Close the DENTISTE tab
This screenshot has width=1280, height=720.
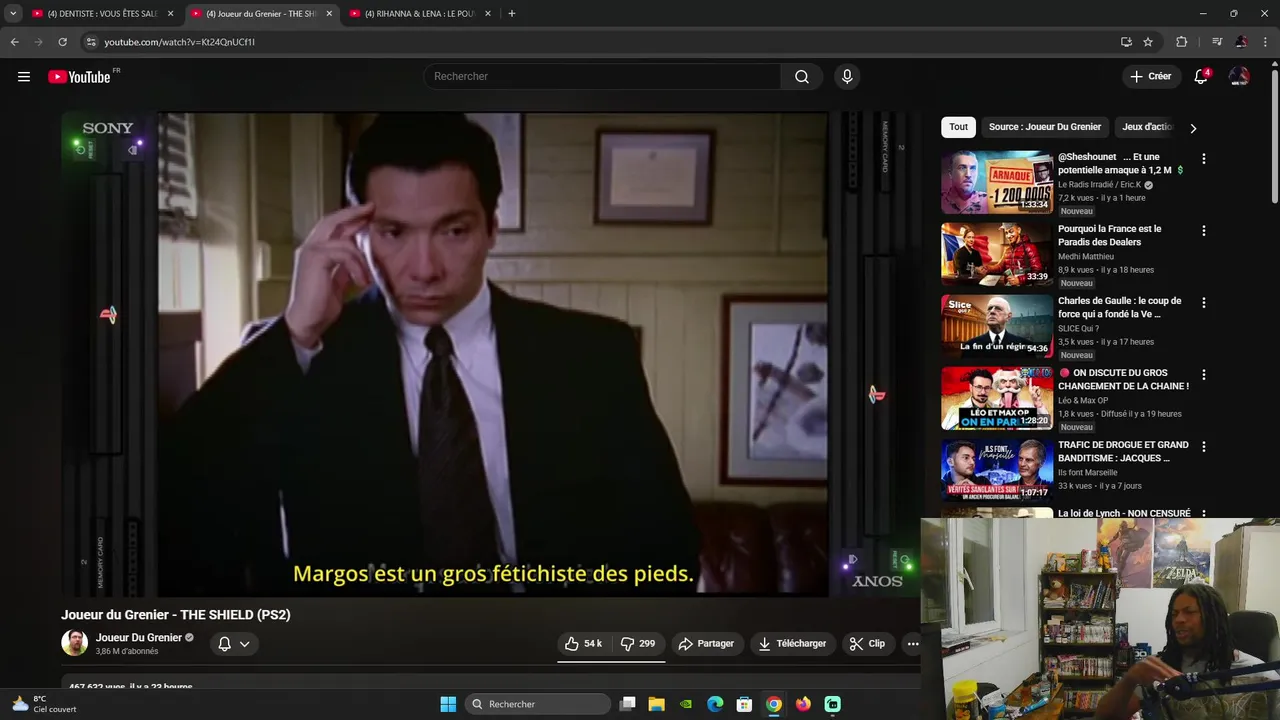coord(170,14)
